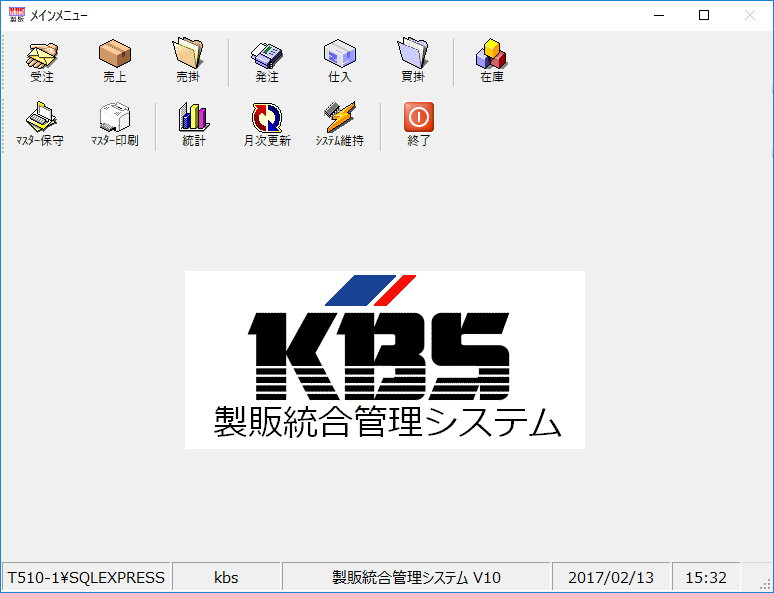The width and height of the screenshot is (774, 593).
Task: Launch the 発注 (purchase order) fax icon
Action: click(267, 62)
